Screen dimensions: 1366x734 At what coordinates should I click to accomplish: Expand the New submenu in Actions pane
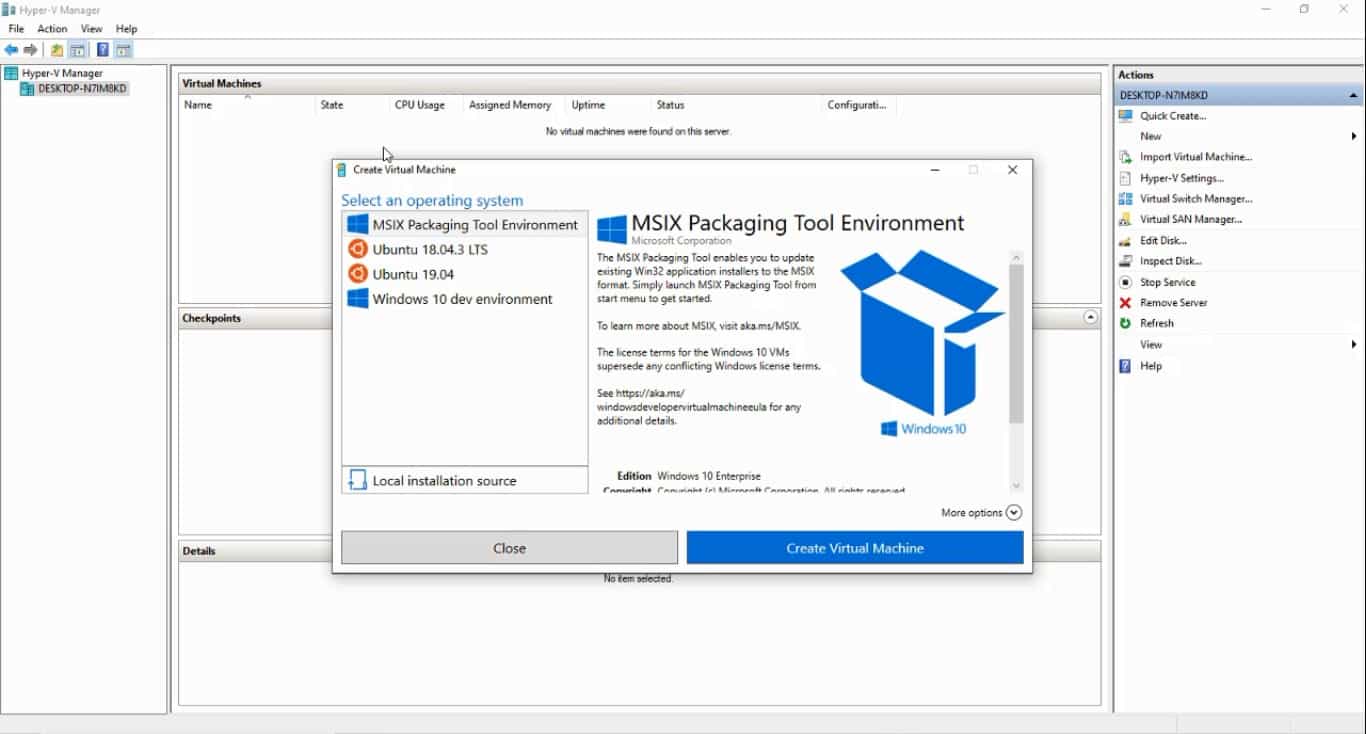pos(1238,136)
